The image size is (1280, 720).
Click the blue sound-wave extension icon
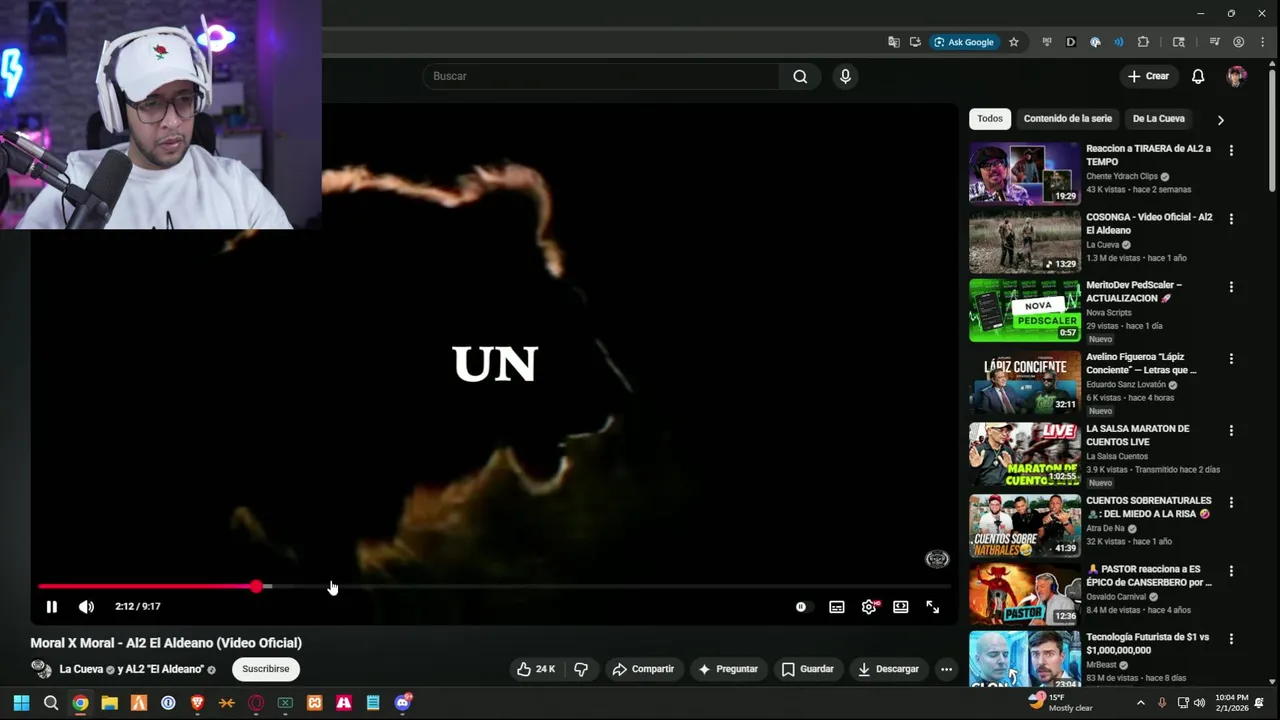click(x=1119, y=42)
